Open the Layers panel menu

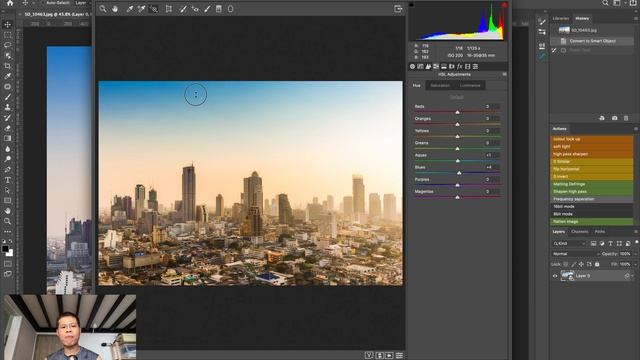tap(636, 231)
